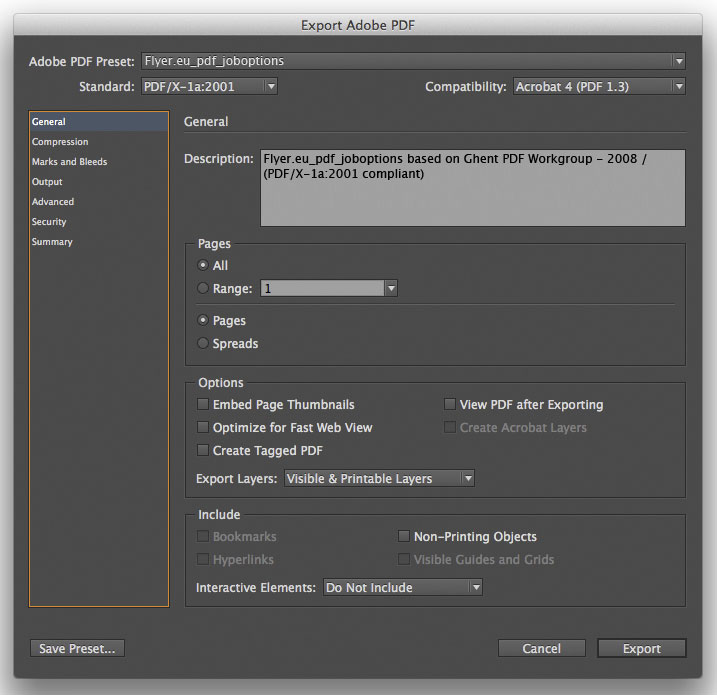Open the Standard PDF/X-1a:2001 dropdown

[x=209, y=86]
